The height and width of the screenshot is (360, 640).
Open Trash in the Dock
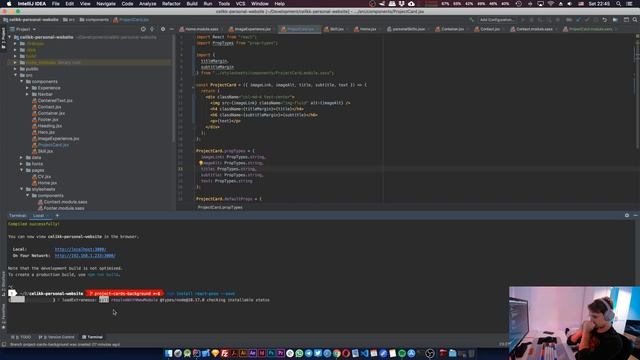point(471,353)
